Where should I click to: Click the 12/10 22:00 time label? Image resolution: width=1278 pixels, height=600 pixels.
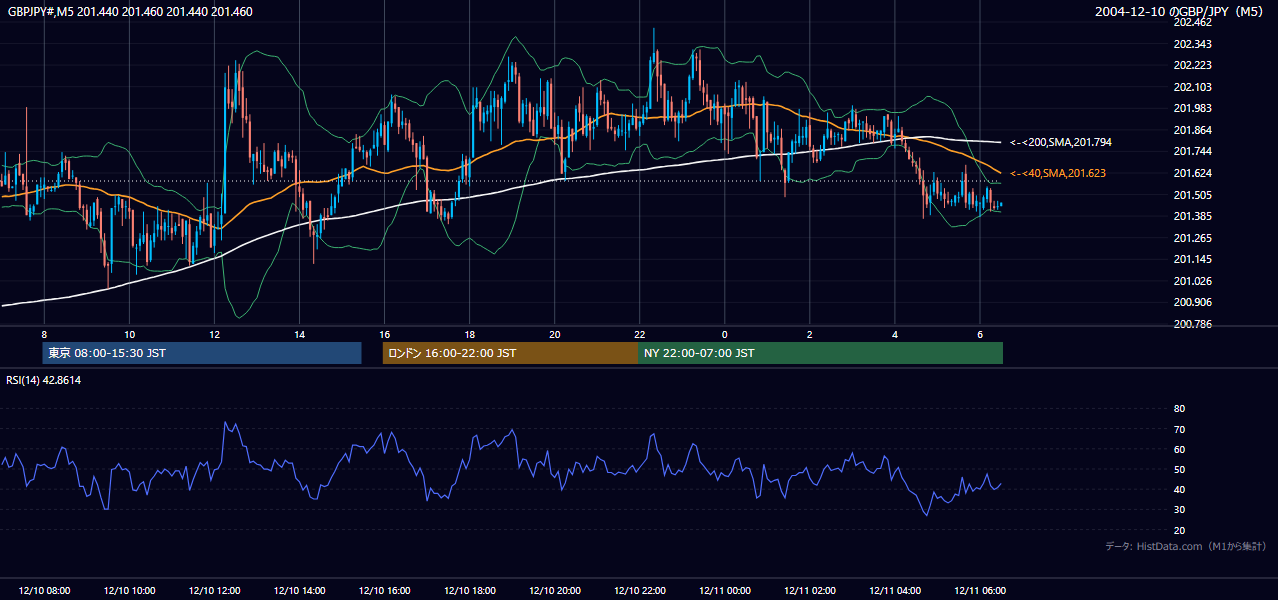639,590
